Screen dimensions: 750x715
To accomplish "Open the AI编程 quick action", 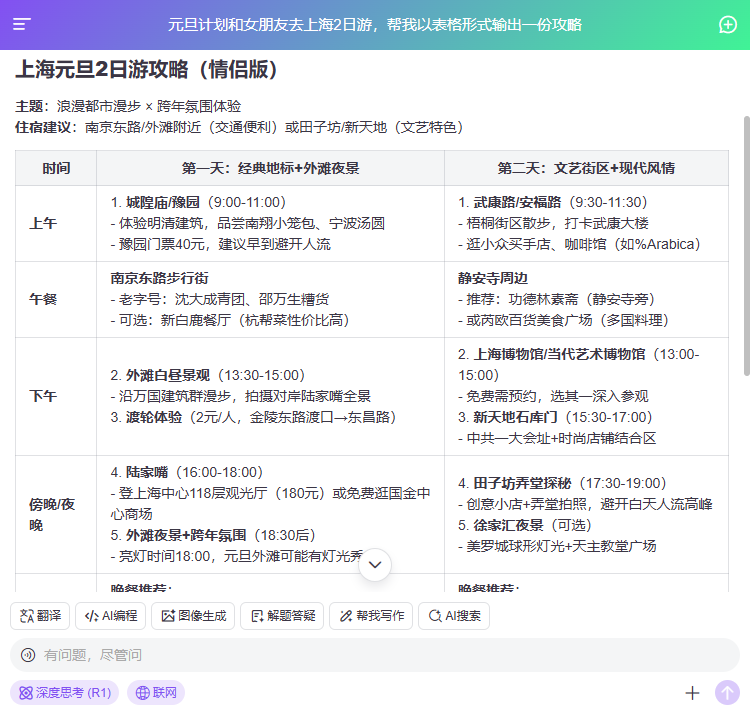I will [x=111, y=616].
